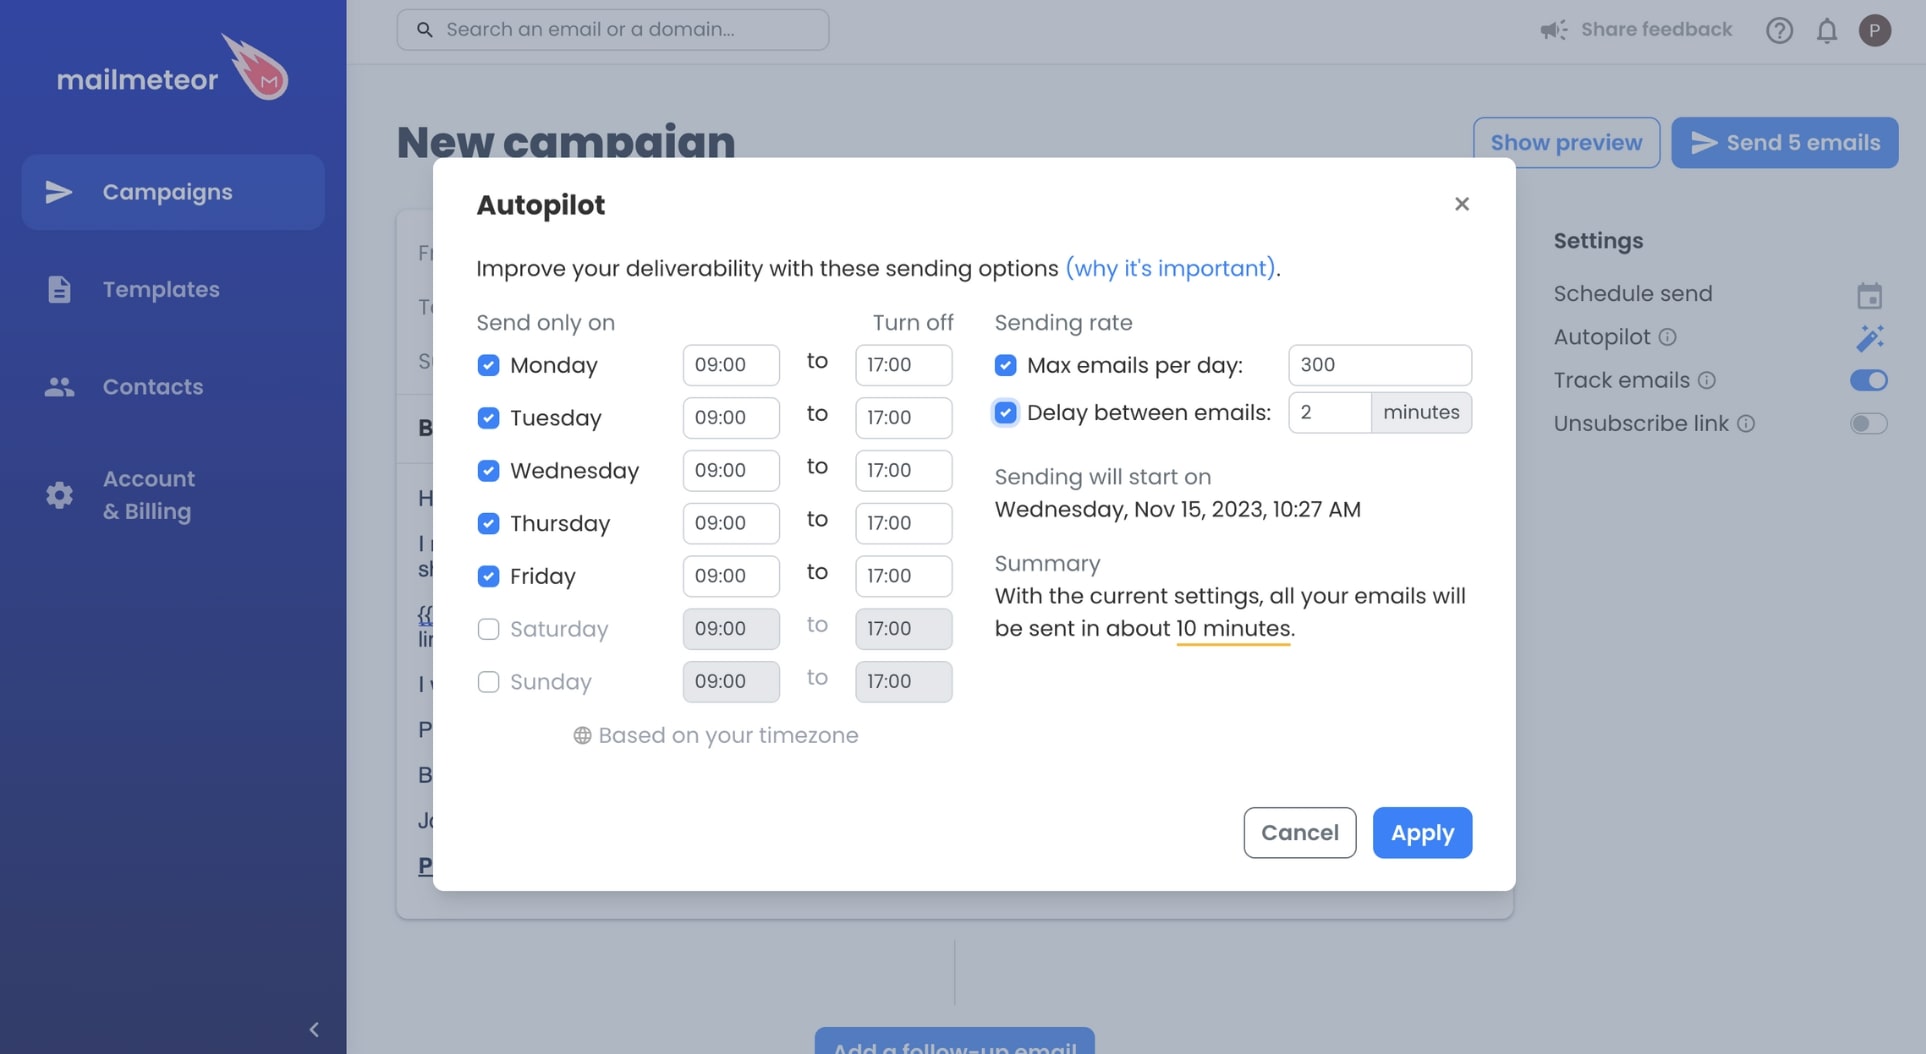
Task: Toggle Delay between emails checkbox
Action: [x=1005, y=412]
